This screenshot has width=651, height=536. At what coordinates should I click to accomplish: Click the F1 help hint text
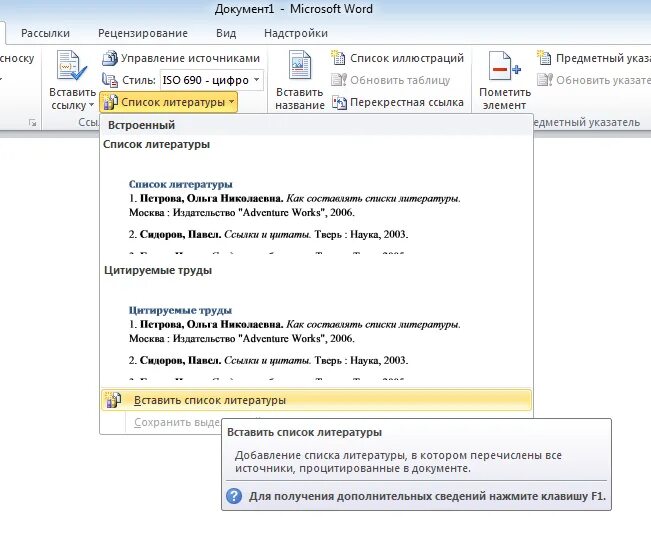tap(428, 496)
